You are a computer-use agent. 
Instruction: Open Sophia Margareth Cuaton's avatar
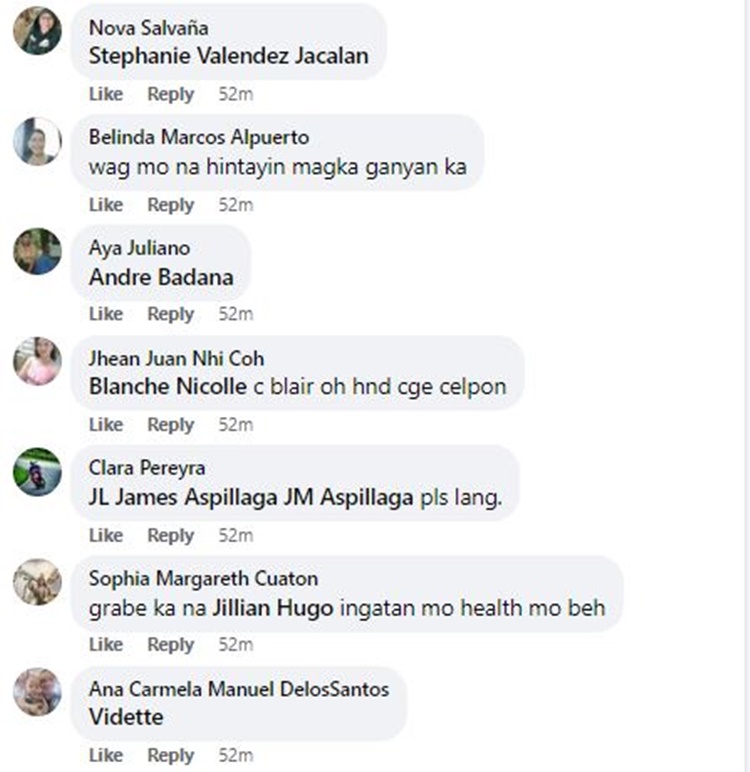[37, 582]
